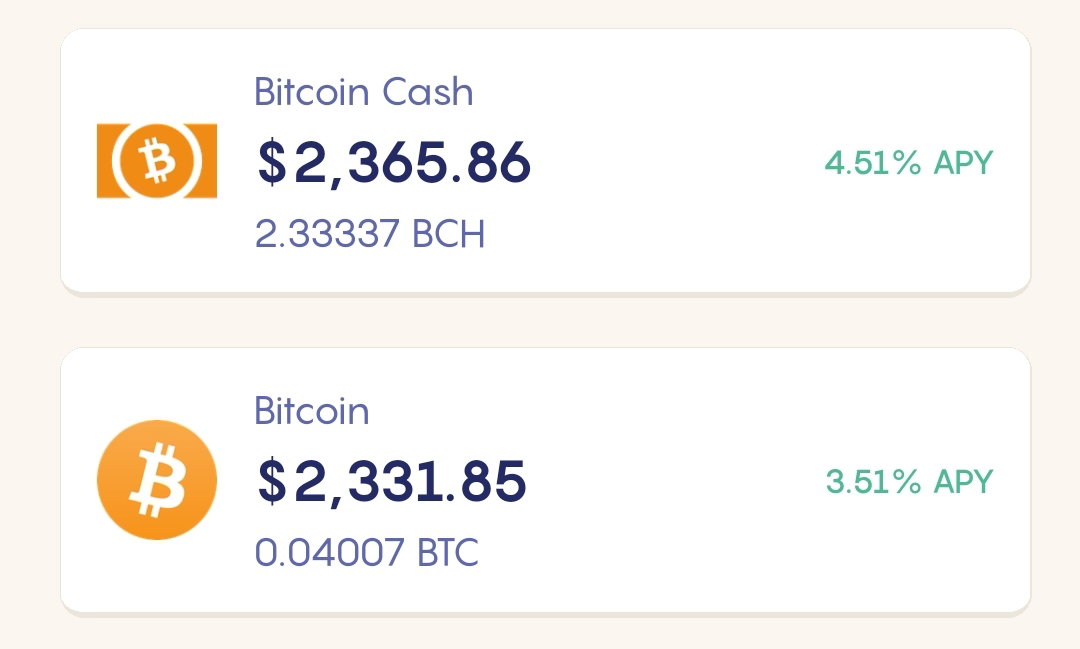Open the Bitcoin asset name in second card
This screenshot has width=1080, height=649.
(x=312, y=411)
